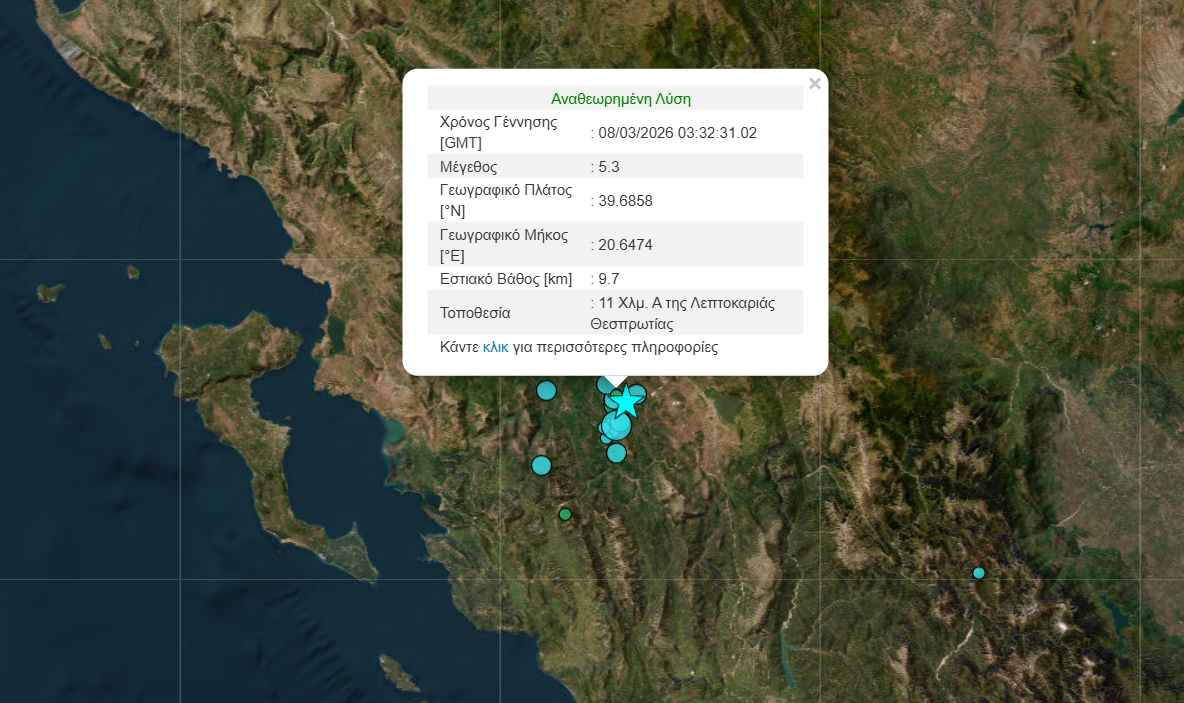Click the origin time 08/03/2026 03:32:31.02
This screenshot has width=1184, height=703.
point(676,133)
